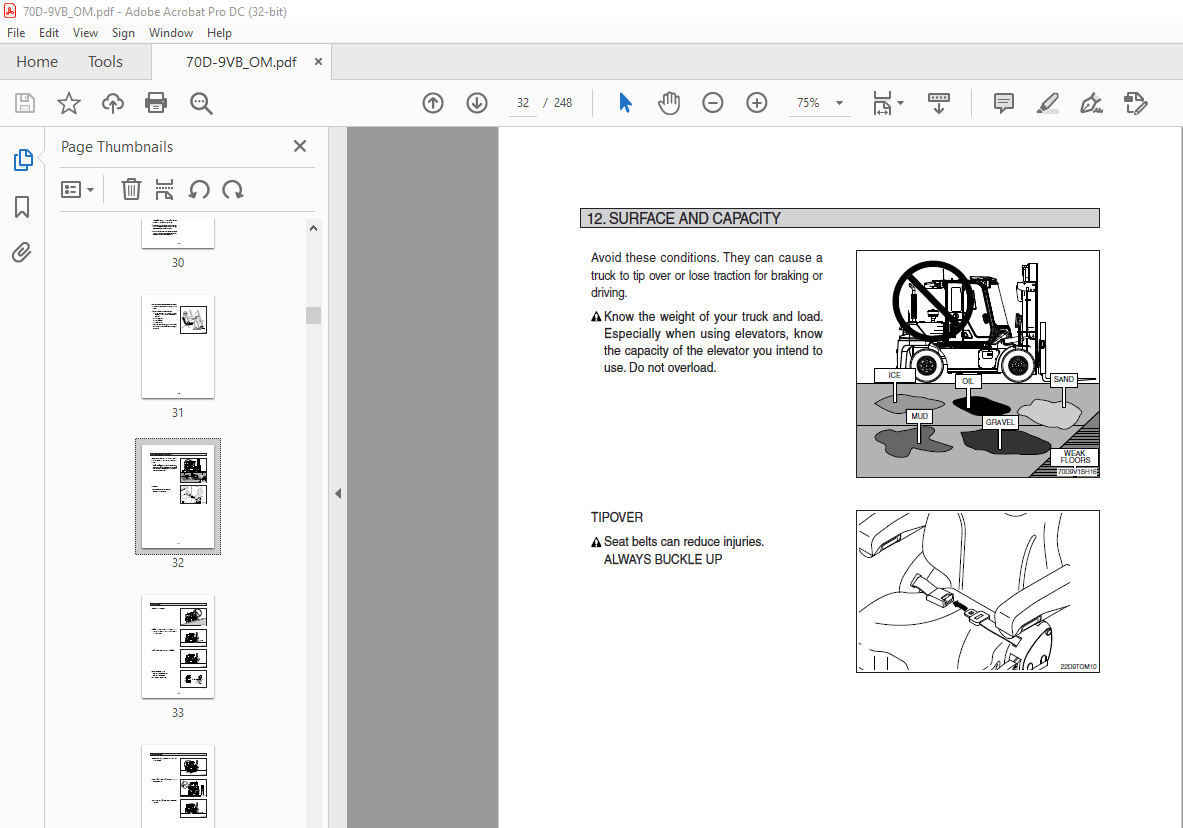Screen dimensions: 1183x828
Task: Click the Print file icon
Action: tap(156, 103)
